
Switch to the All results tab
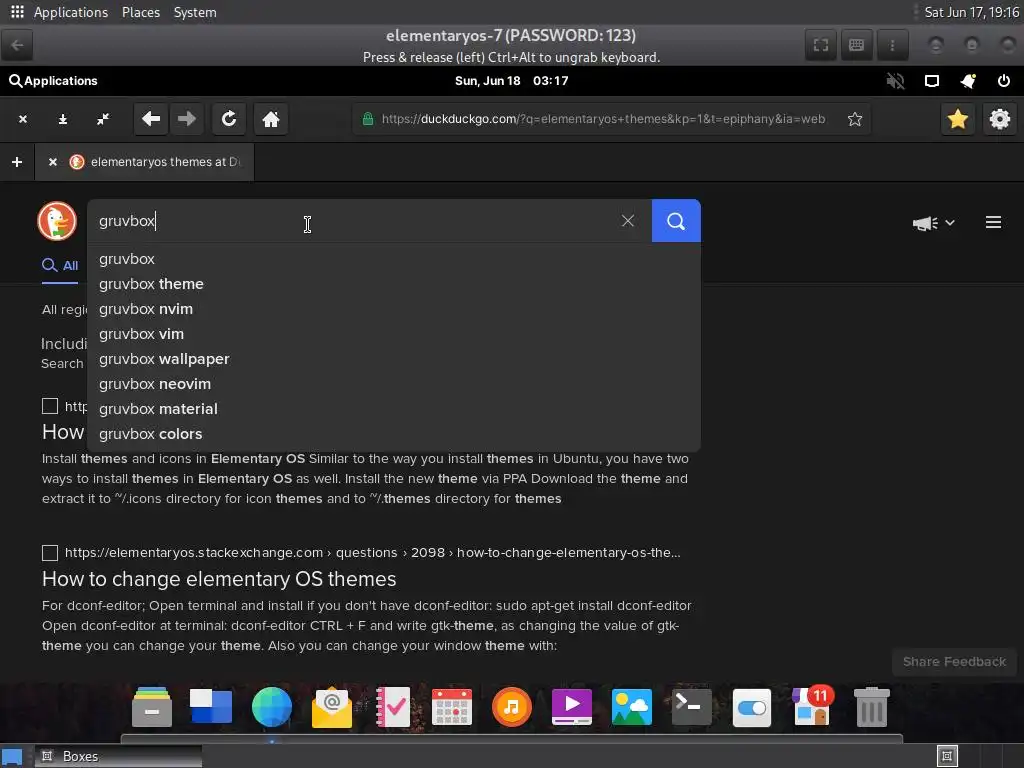point(60,265)
